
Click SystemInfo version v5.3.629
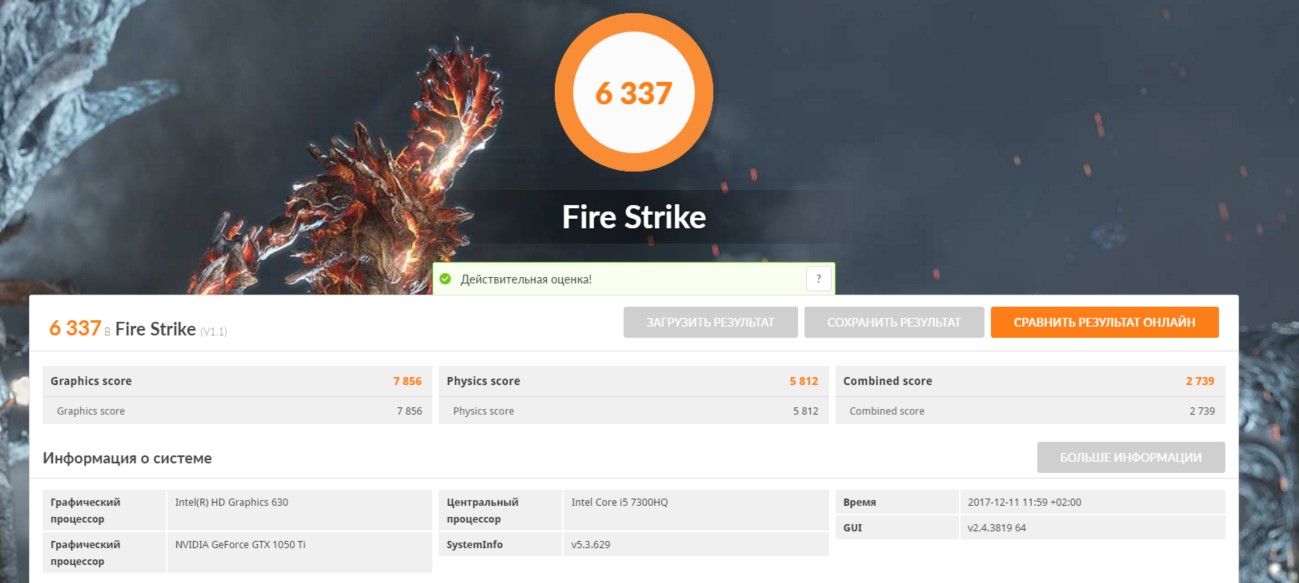(591, 545)
